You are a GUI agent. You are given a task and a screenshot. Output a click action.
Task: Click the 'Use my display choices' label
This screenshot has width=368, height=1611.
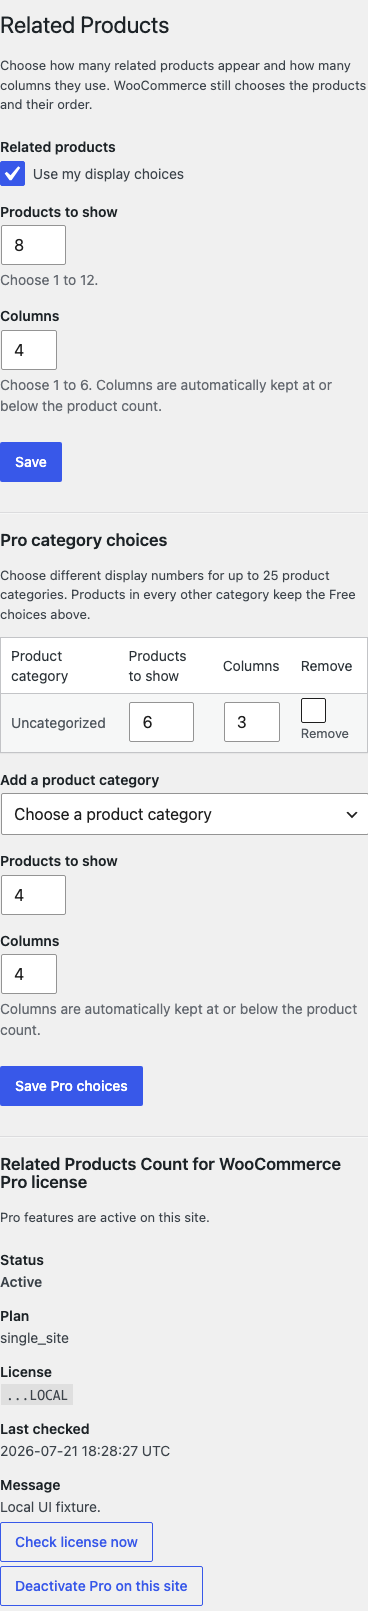click(x=108, y=174)
